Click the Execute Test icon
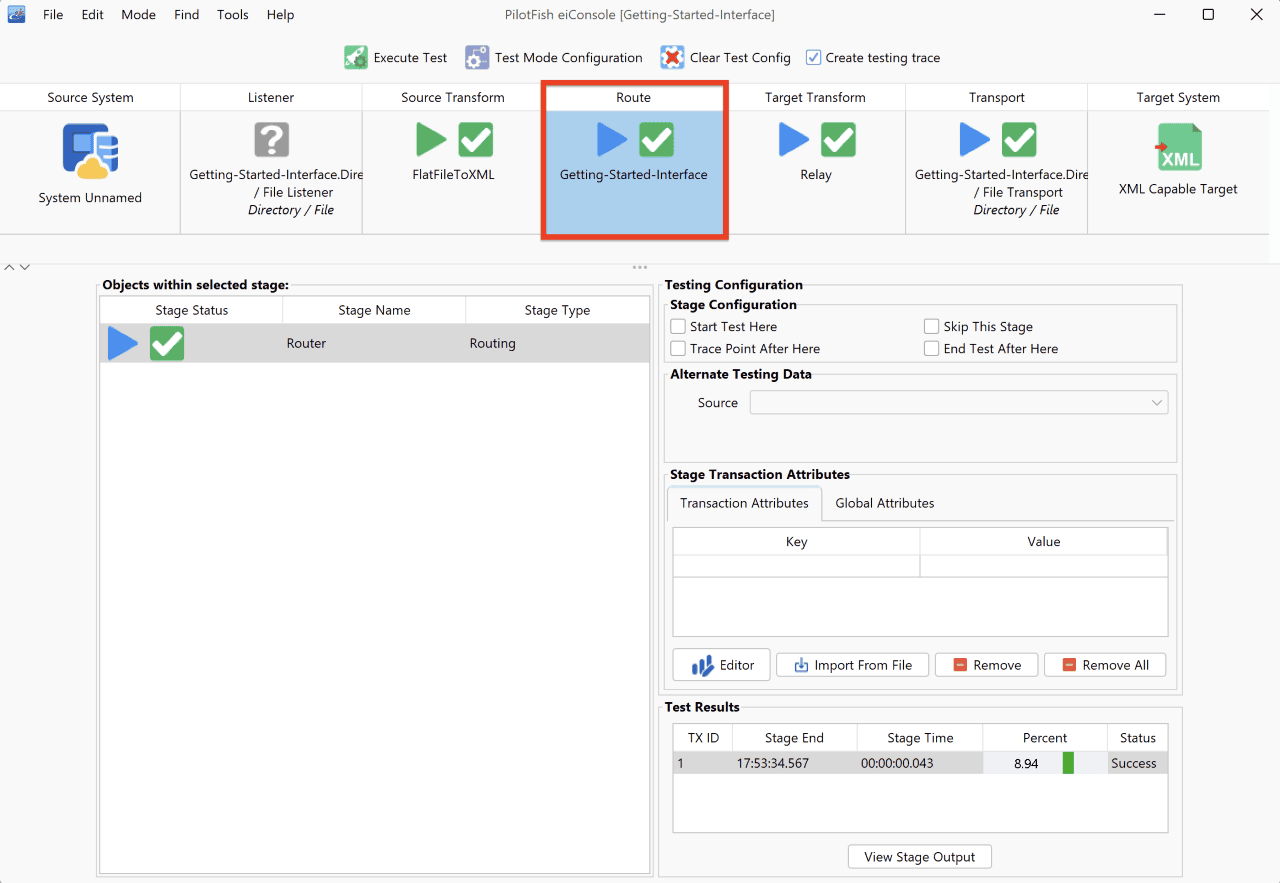The width and height of the screenshot is (1280, 883). point(356,57)
